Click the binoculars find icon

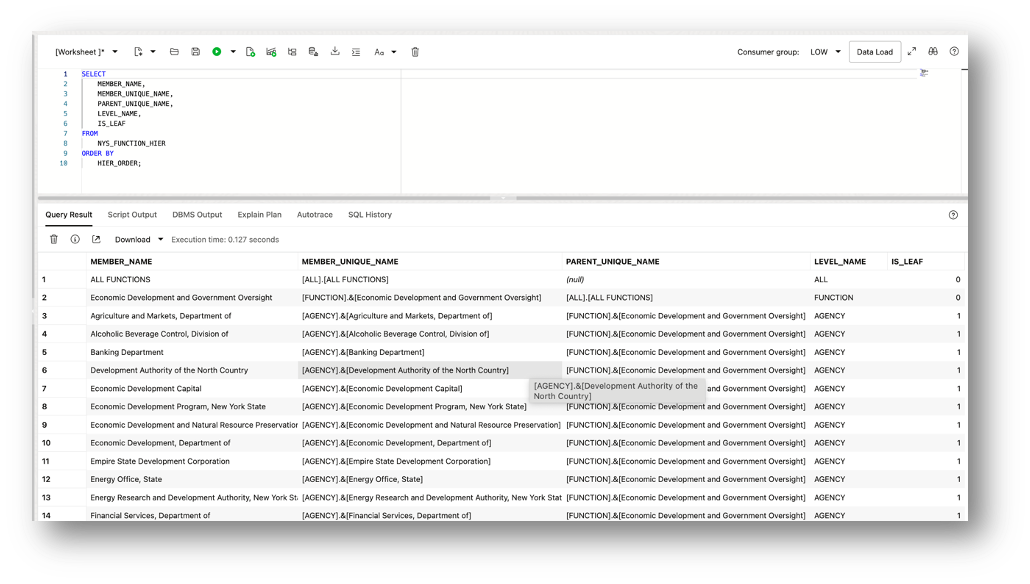click(933, 51)
